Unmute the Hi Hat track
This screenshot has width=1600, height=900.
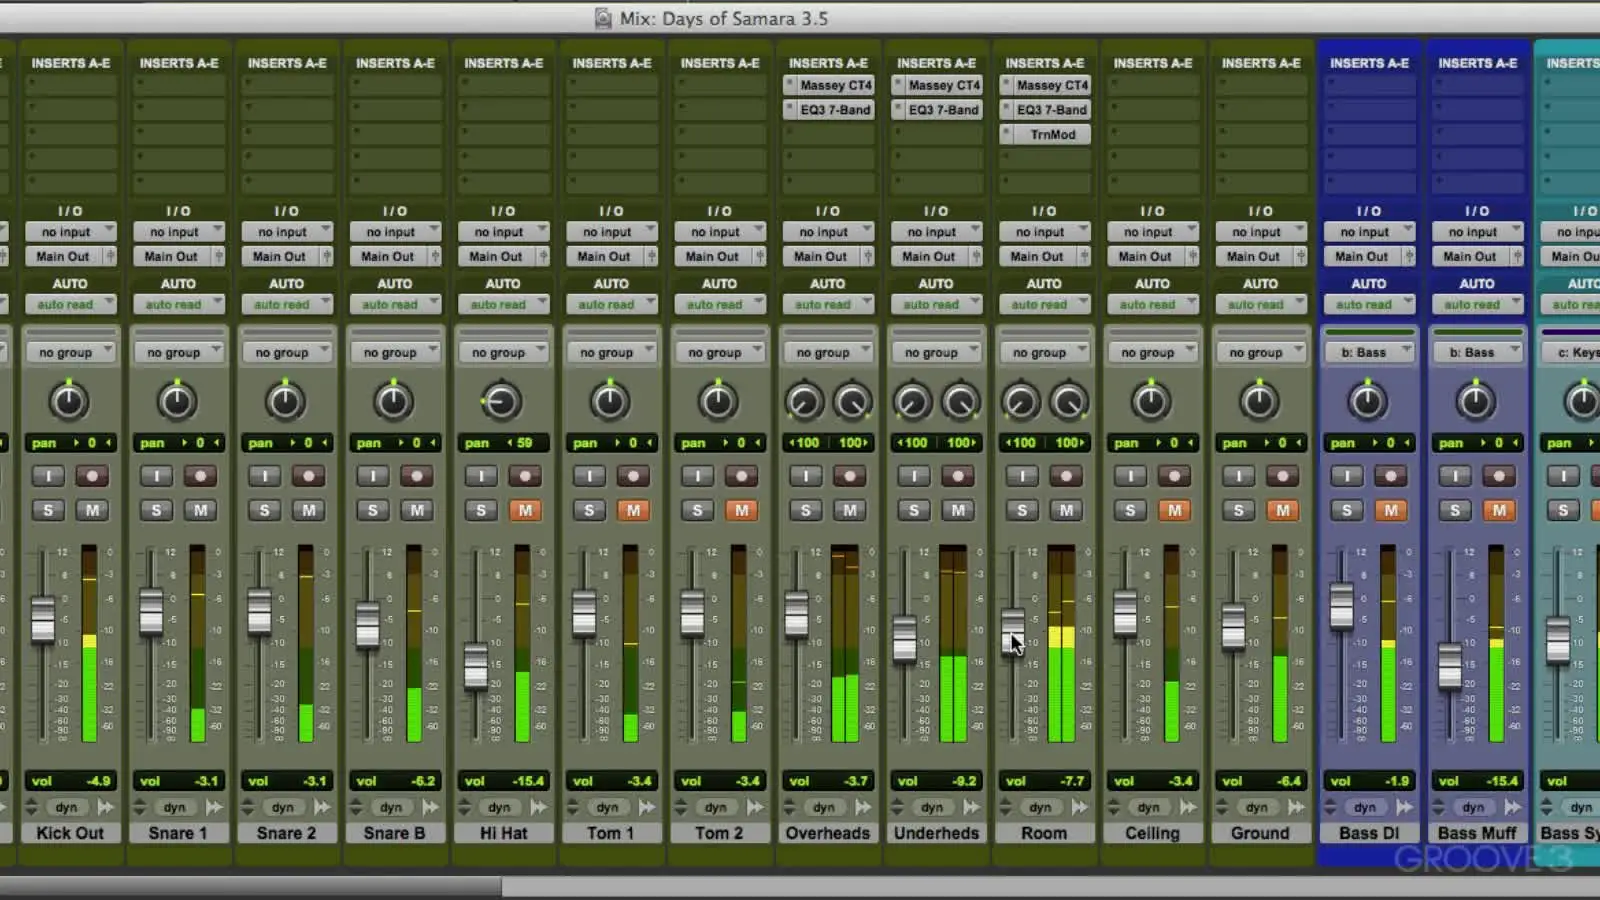pos(525,510)
